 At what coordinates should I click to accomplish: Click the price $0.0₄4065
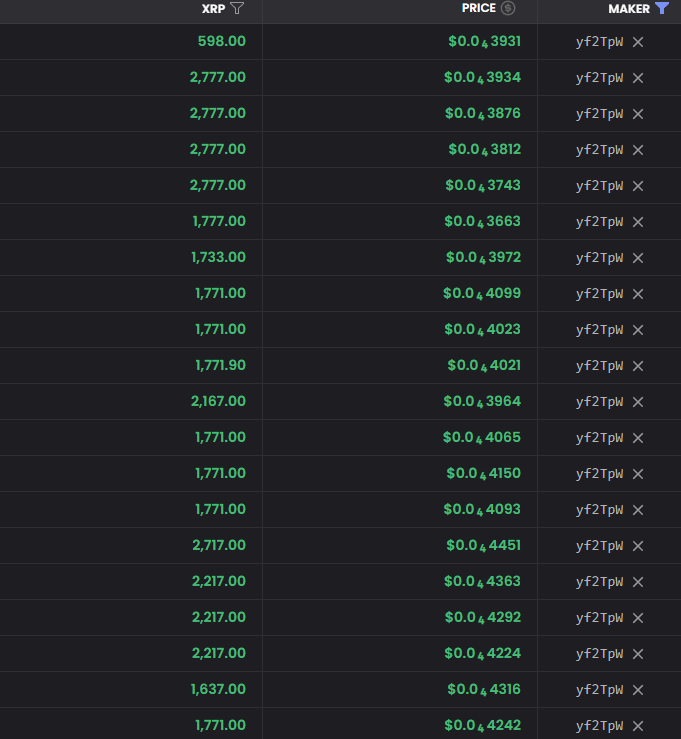click(x=482, y=437)
